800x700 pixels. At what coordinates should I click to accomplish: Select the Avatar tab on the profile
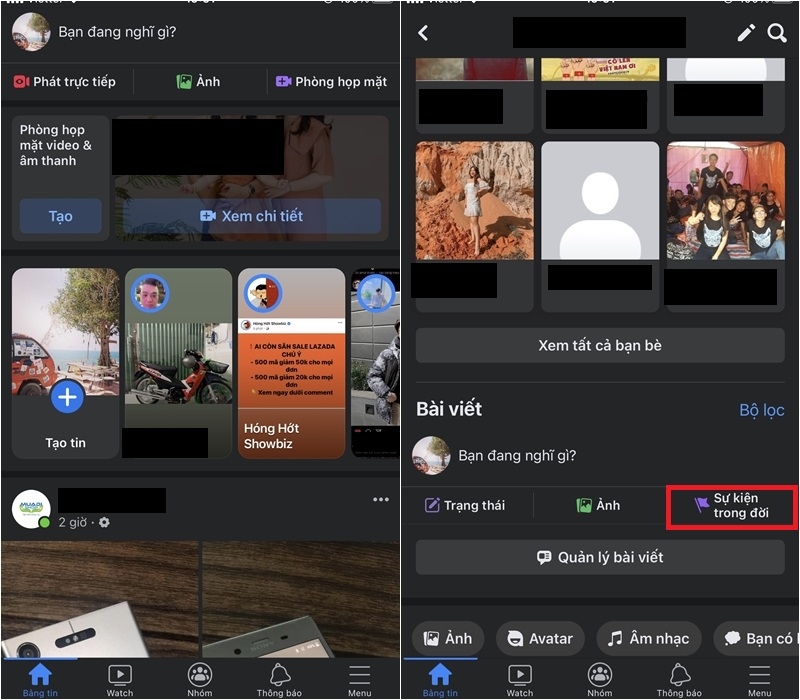pyautogui.click(x=539, y=638)
